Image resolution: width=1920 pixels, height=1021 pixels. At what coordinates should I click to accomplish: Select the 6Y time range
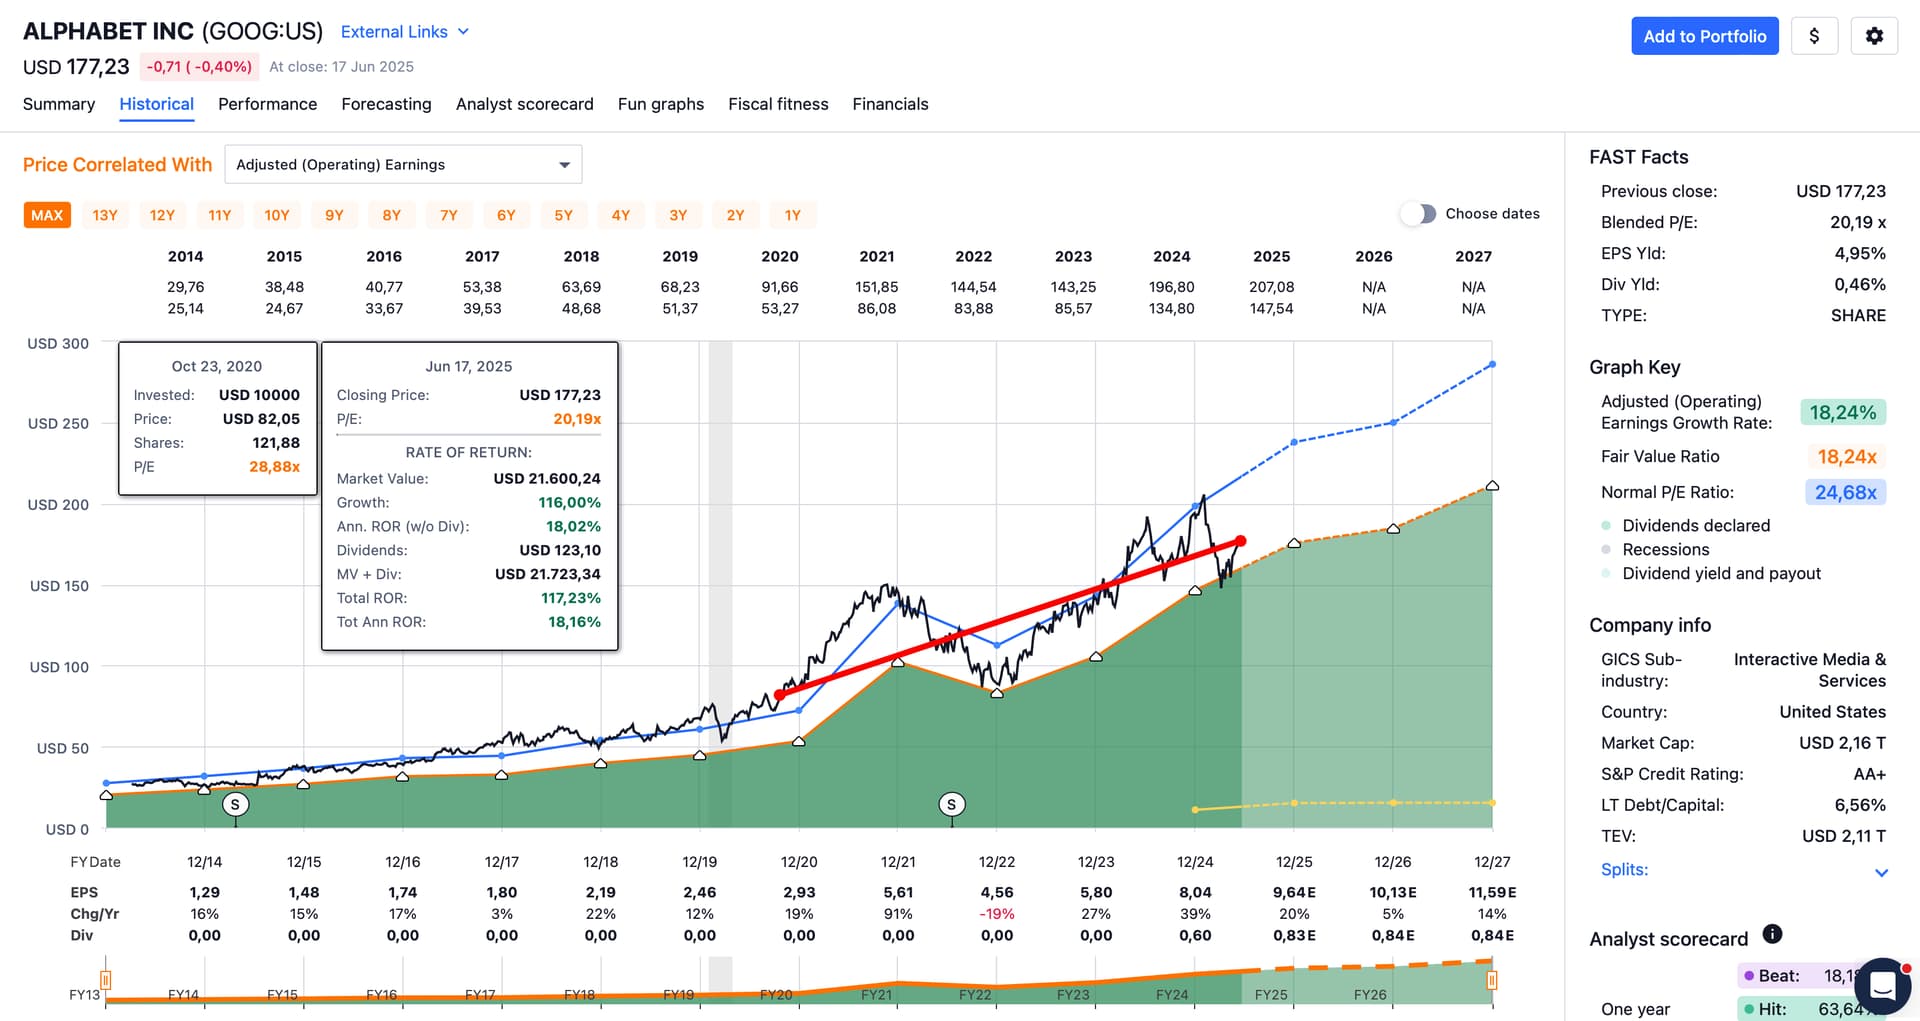pos(506,215)
